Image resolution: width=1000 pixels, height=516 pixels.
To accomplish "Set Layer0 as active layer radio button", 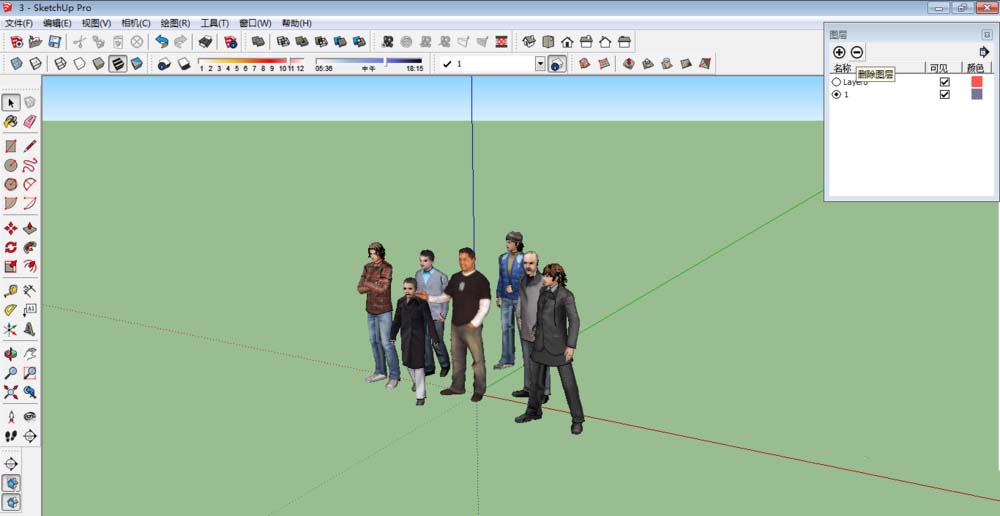I will coord(836,82).
